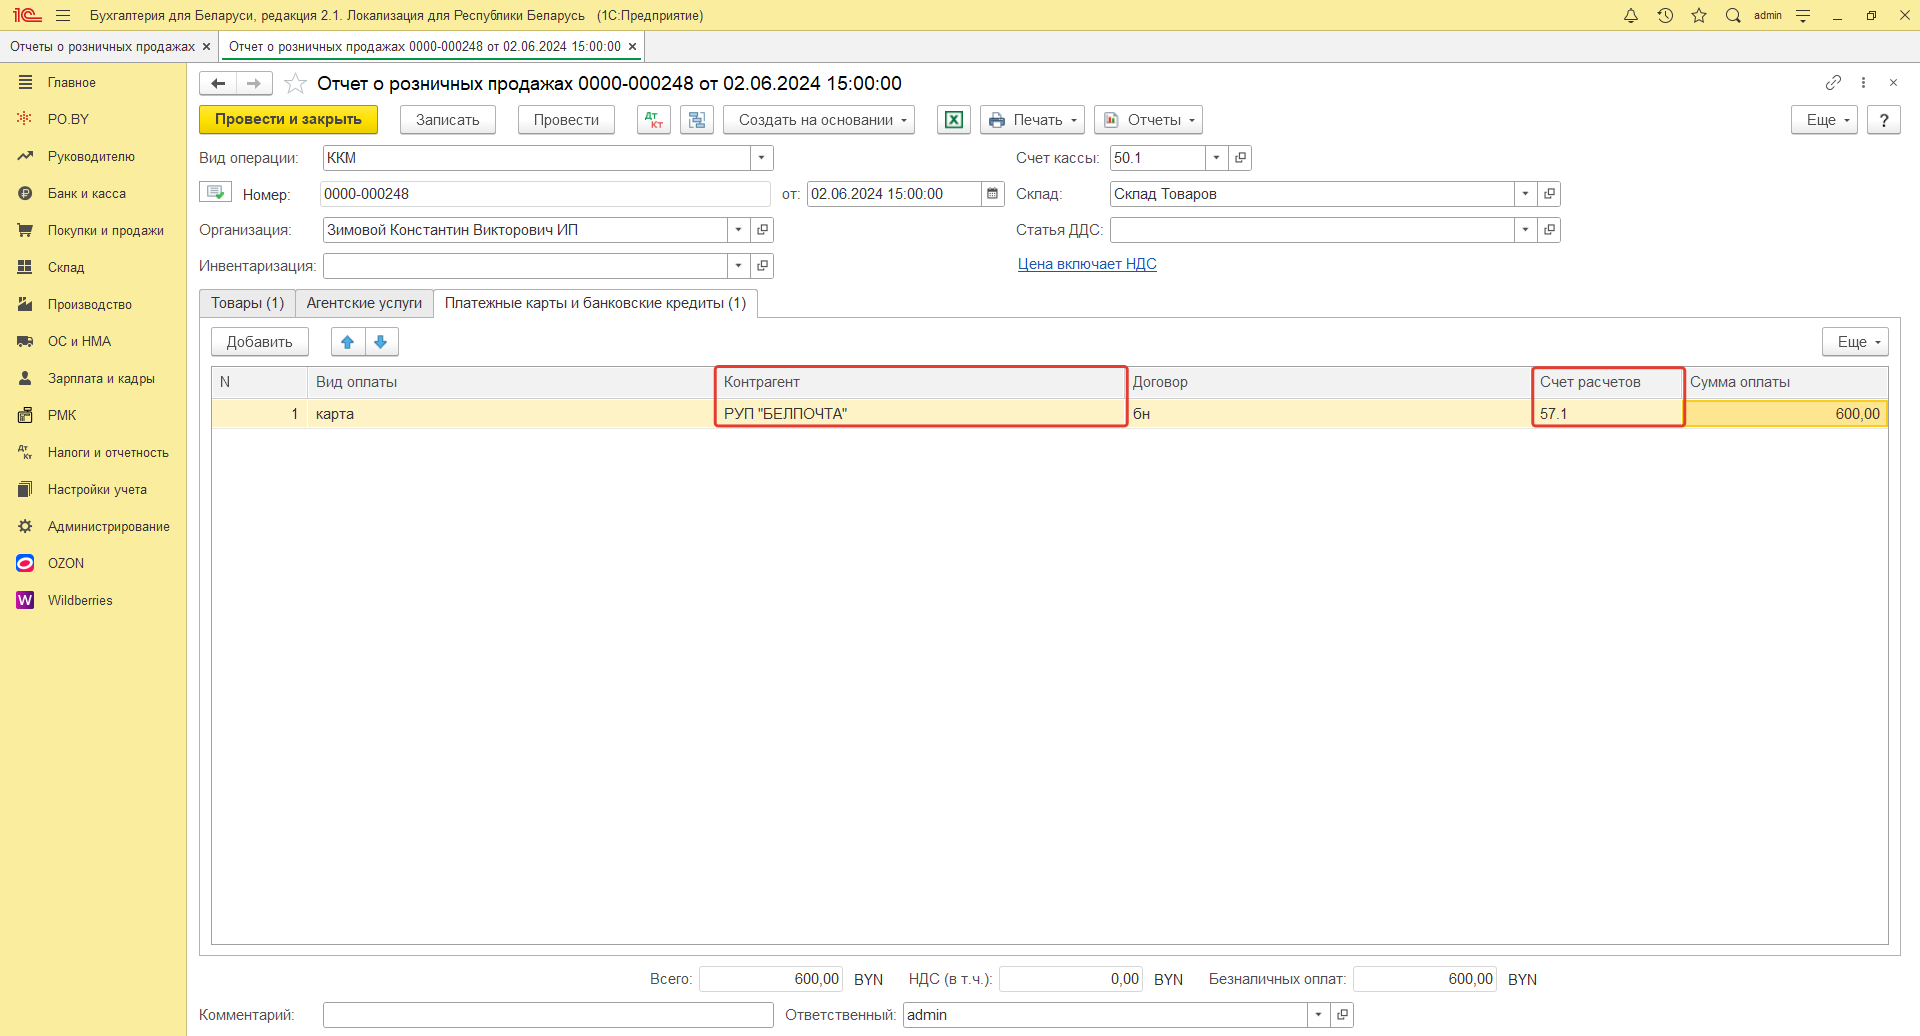This screenshot has height=1036, width=1920.
Task: Go back with the left arrow button
Action: tap(218, 83)
